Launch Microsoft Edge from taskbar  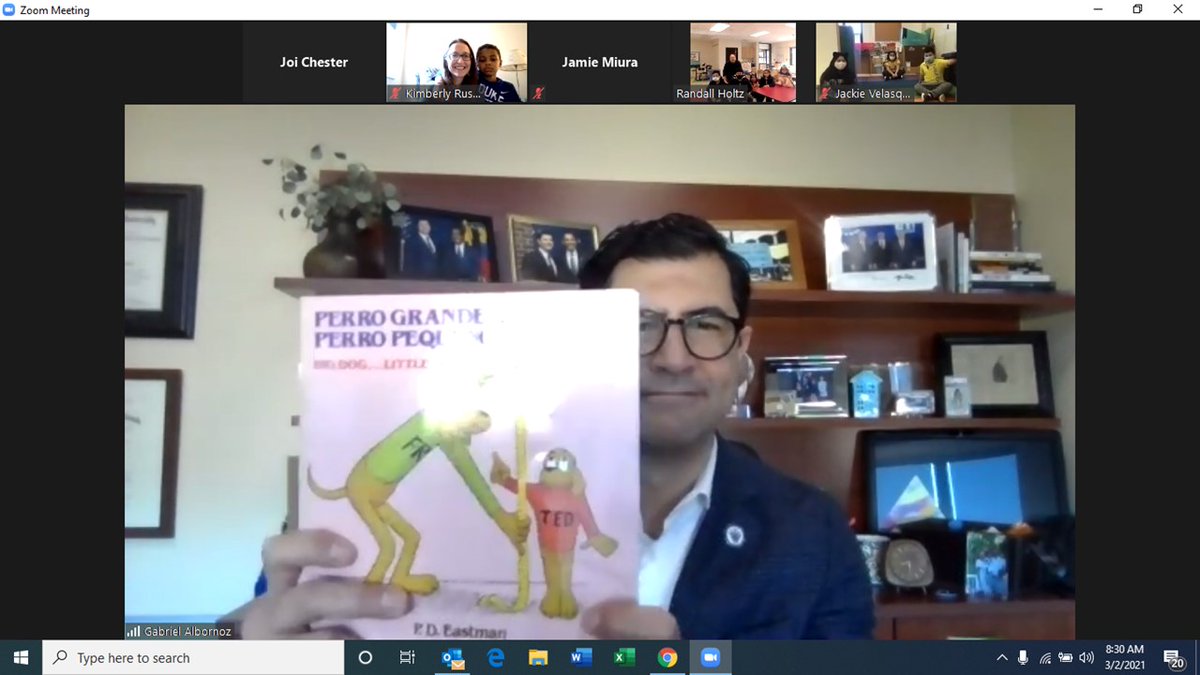pyautogui.click(x=495, y=657)
